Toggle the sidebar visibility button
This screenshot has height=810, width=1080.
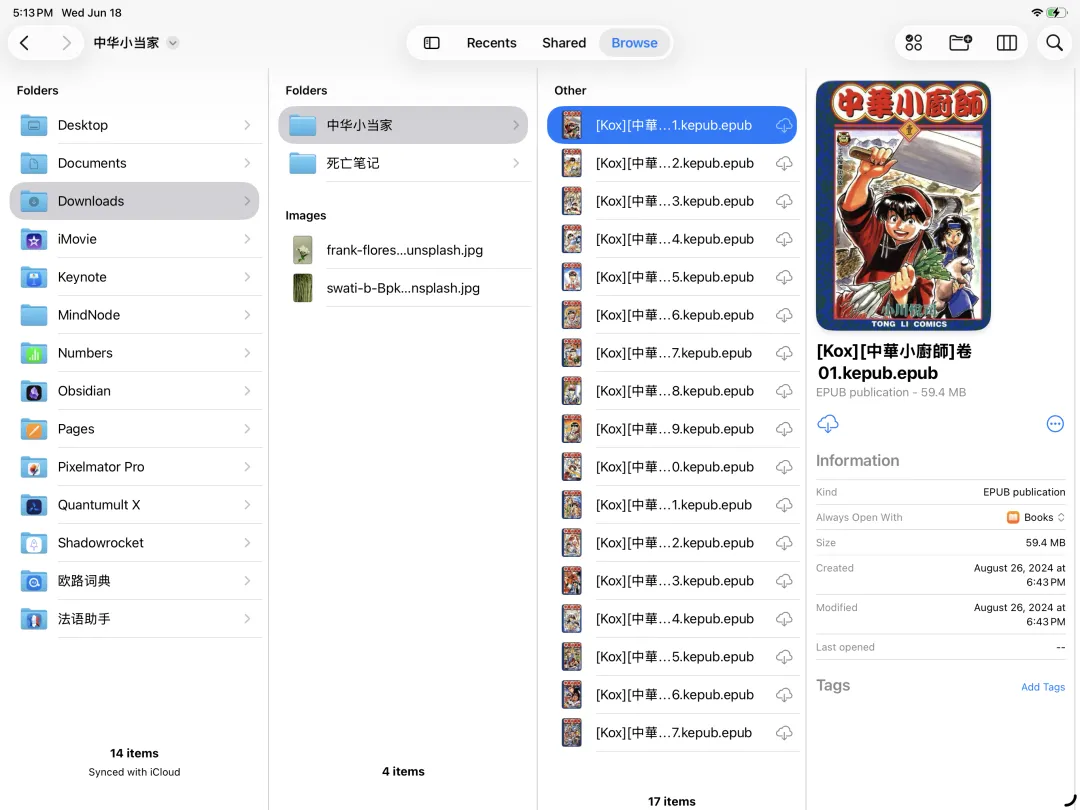(x=432, y=43)
